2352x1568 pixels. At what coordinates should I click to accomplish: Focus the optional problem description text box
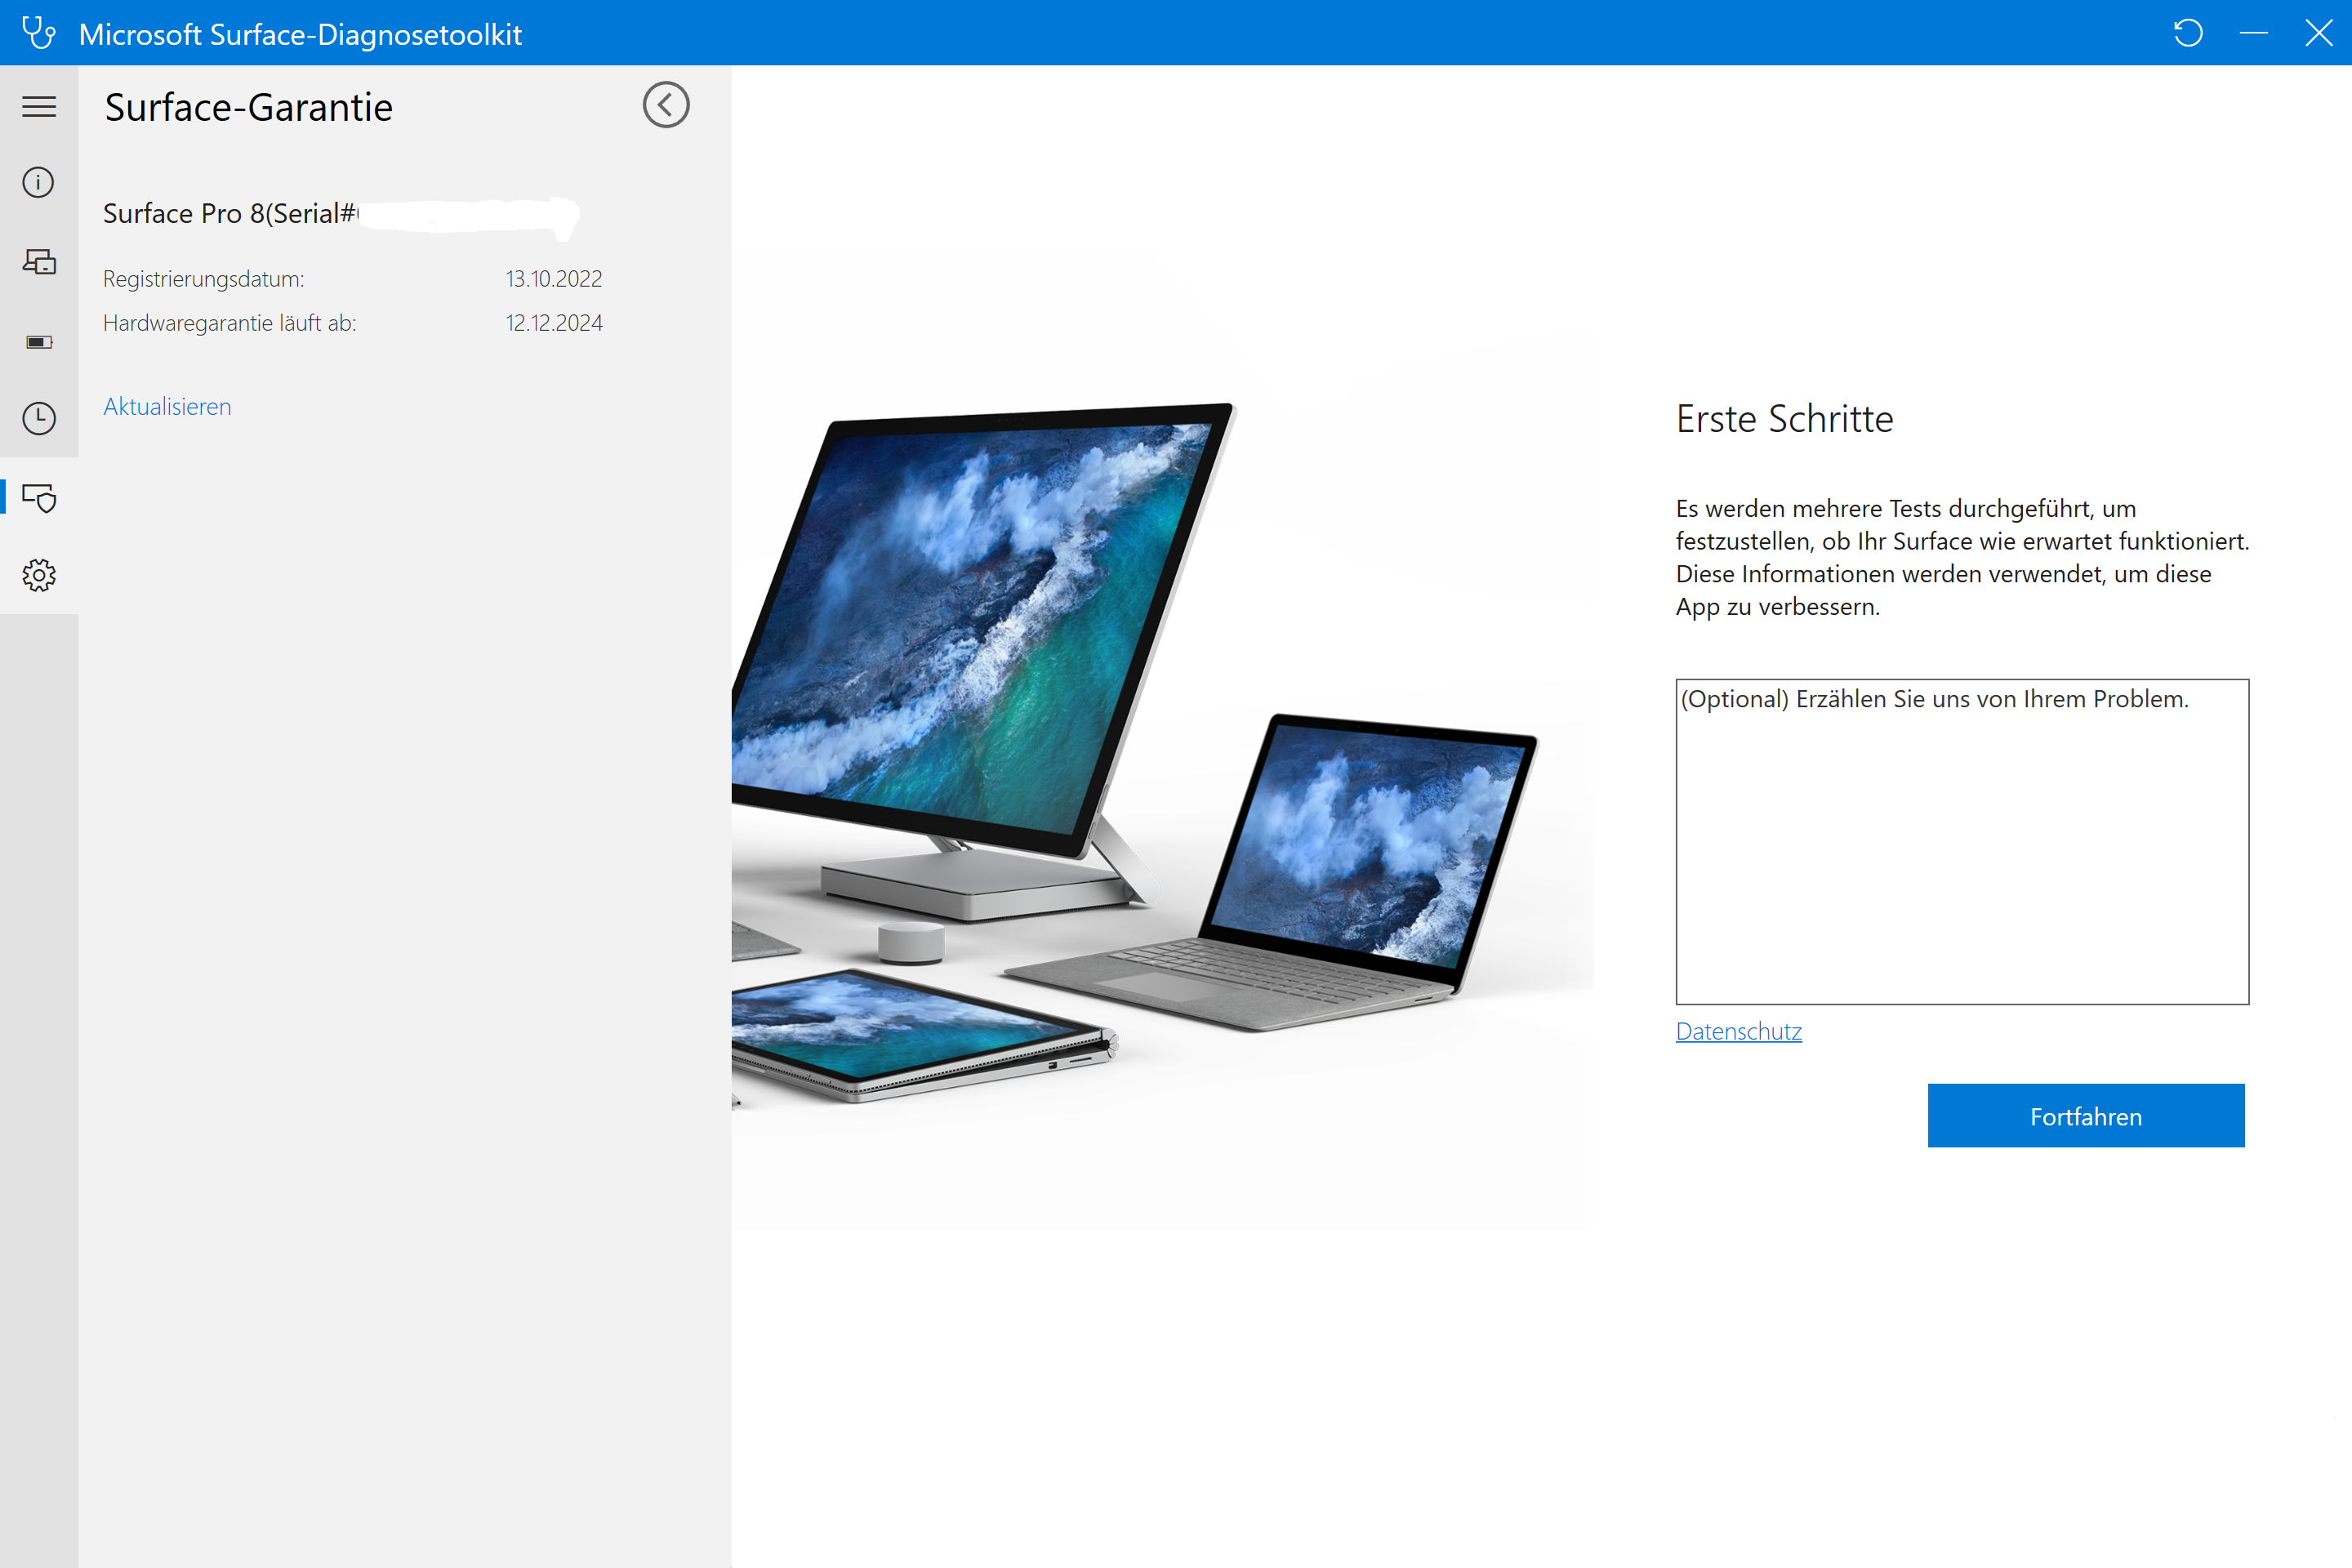coord(1962,842)
